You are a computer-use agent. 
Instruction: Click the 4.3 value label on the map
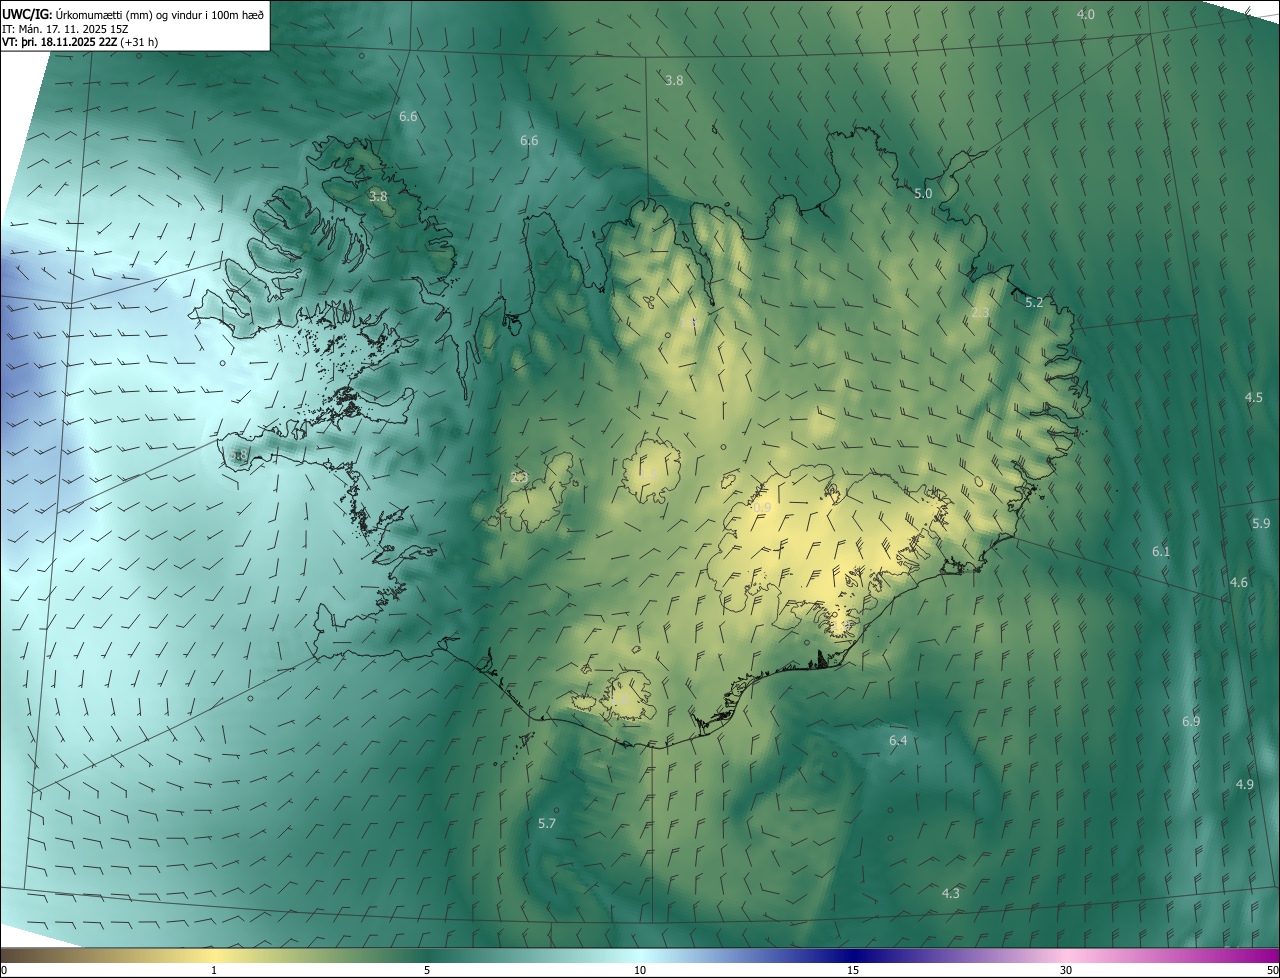[950, 893]
